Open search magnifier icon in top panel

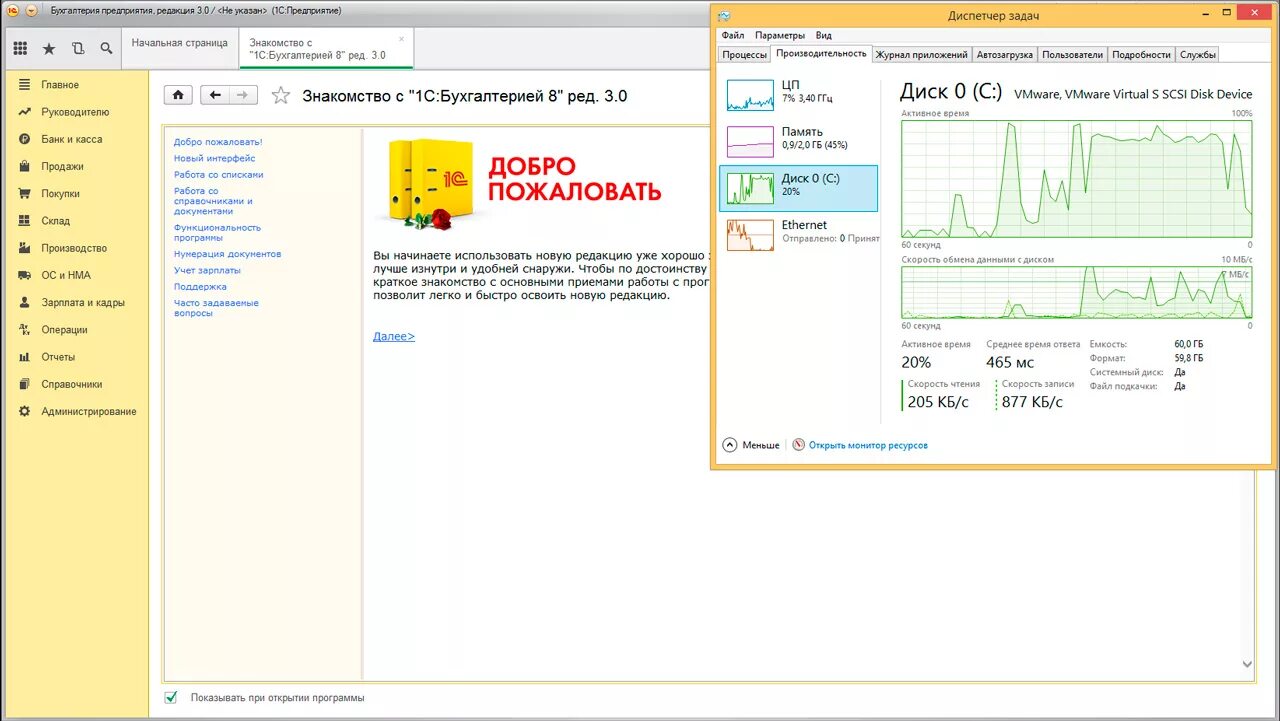[106, 48]
